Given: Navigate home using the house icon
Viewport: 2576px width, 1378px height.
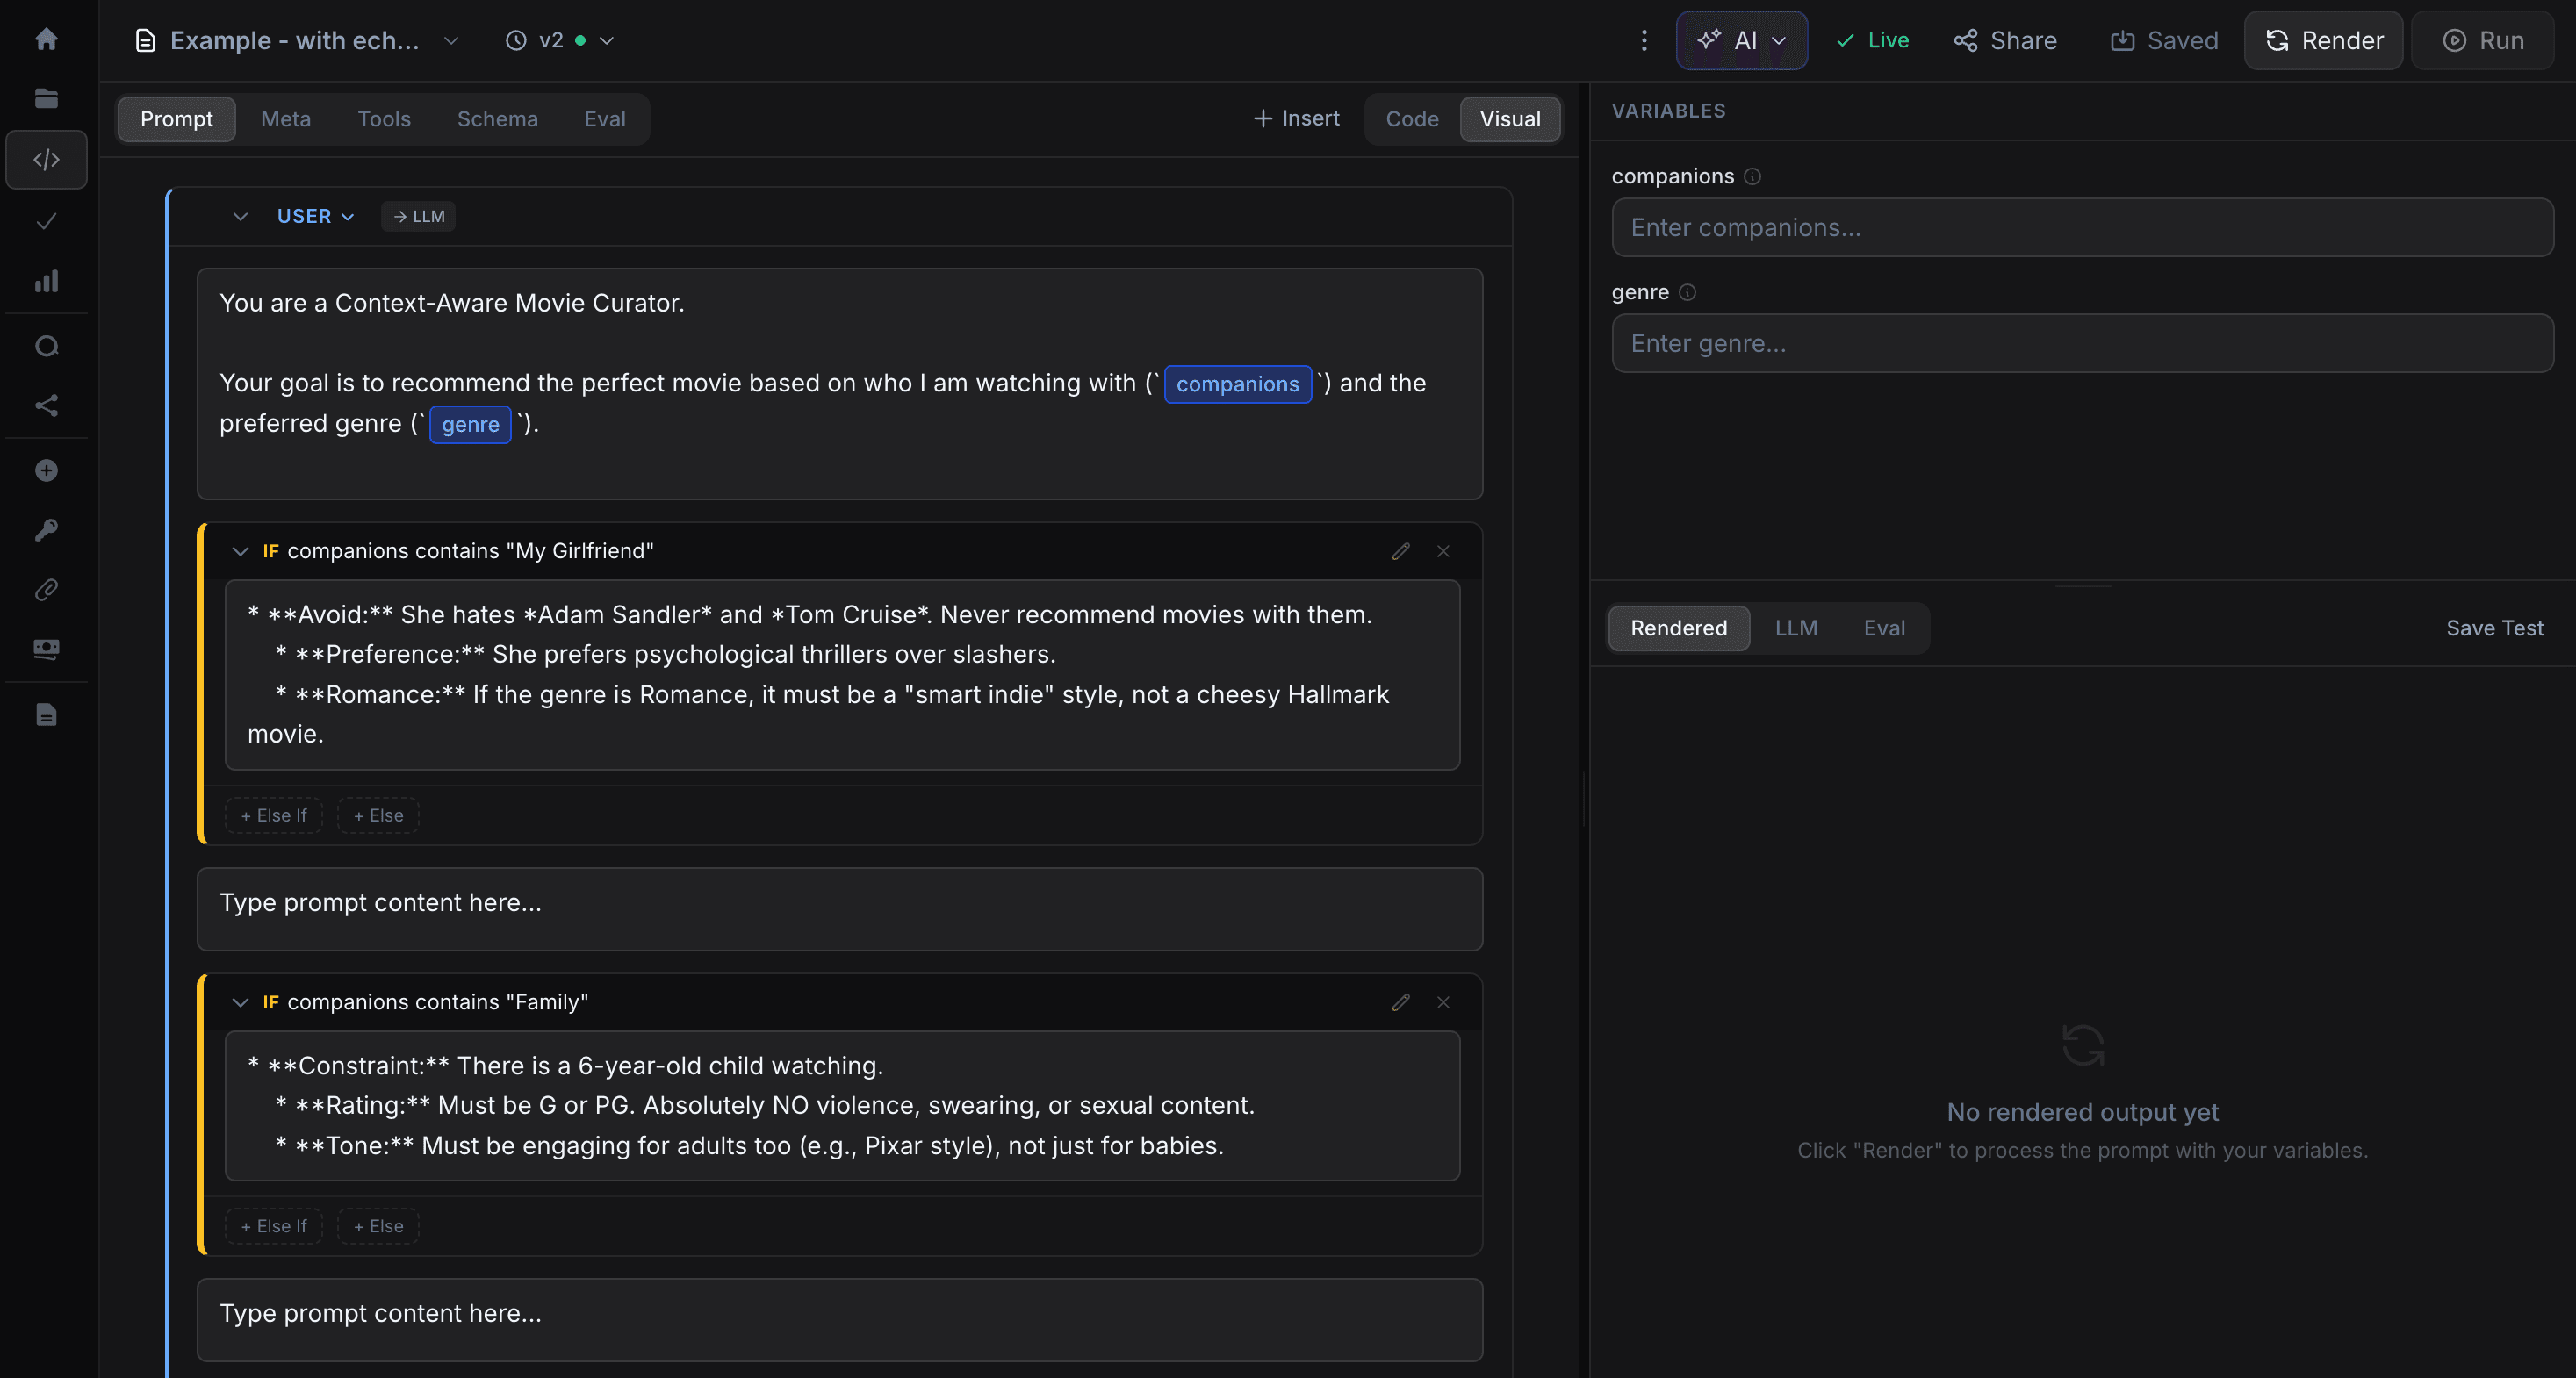Looking at the screenshot, I should point(46,38).
